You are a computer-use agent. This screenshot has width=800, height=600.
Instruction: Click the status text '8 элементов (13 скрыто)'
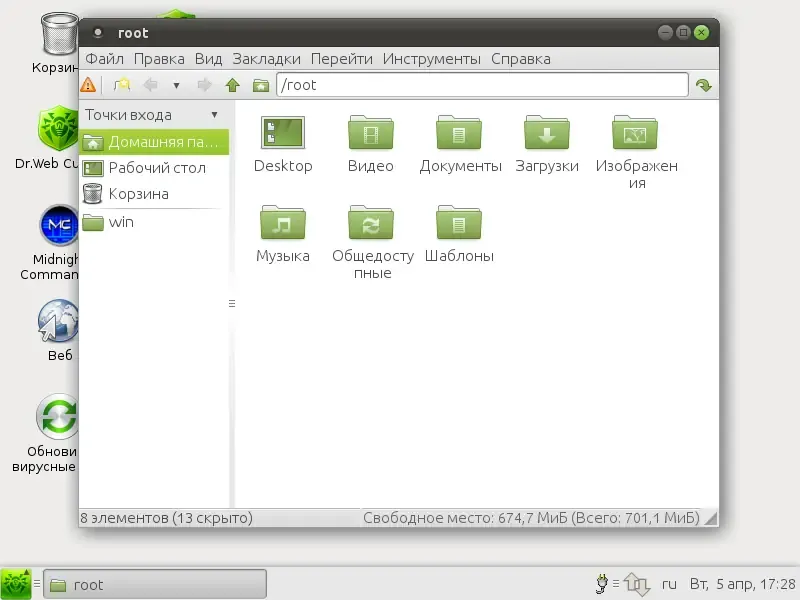point(166,518)
